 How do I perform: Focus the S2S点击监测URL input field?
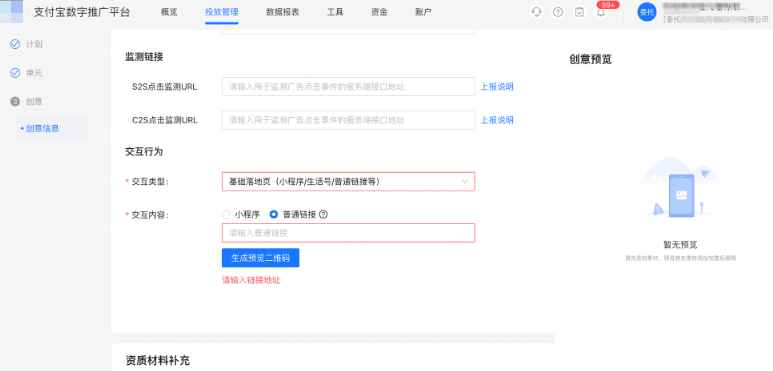[349, 87]
